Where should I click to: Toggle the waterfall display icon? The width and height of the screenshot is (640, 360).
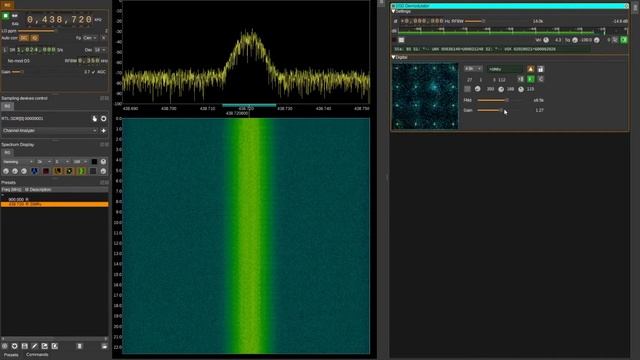[x=69, y=171]
